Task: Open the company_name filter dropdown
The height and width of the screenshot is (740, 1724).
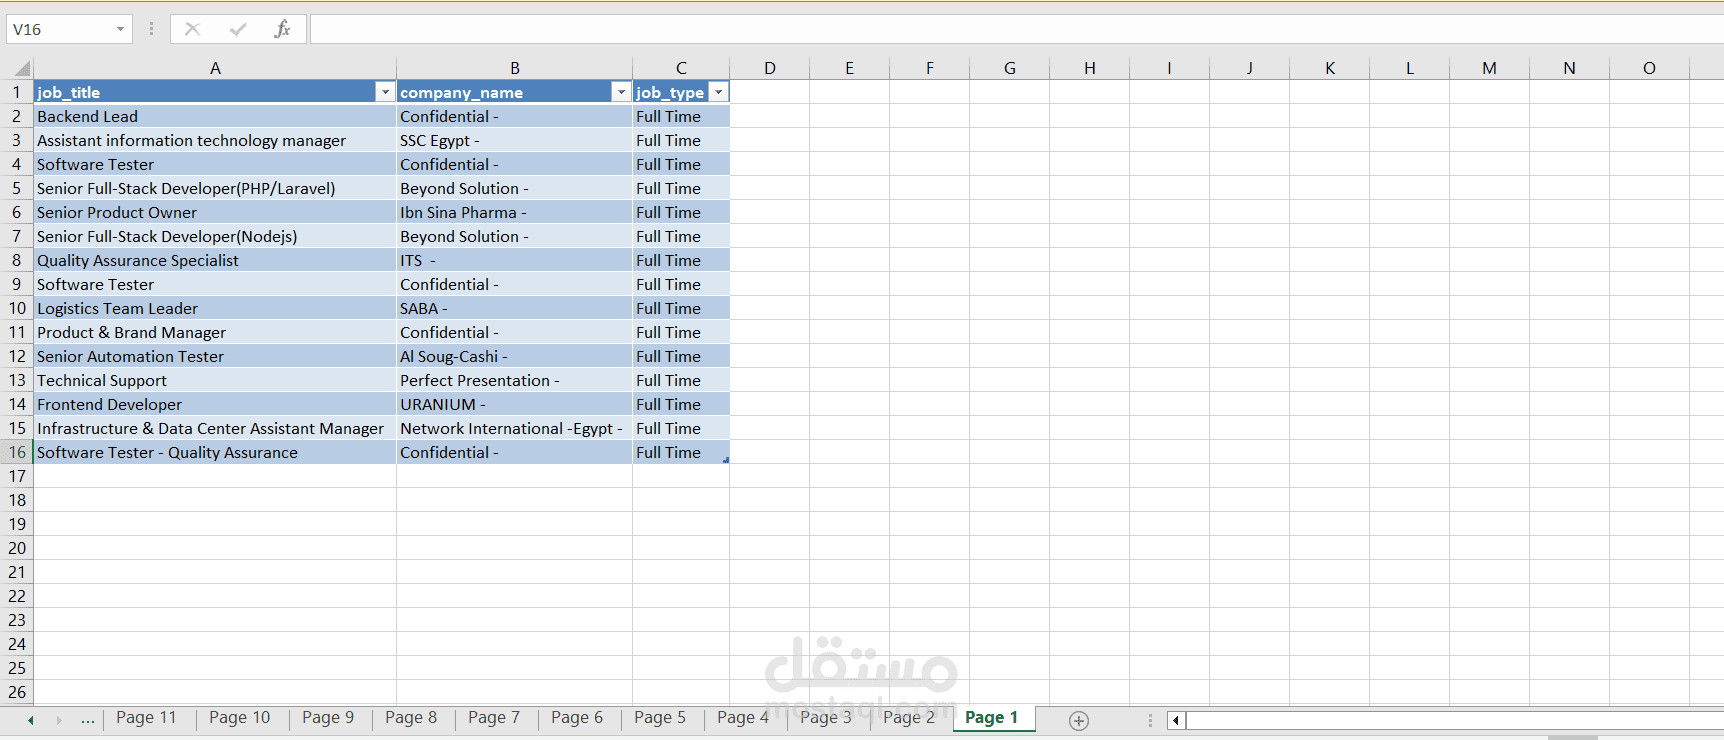Action: (x=621, y=92)
